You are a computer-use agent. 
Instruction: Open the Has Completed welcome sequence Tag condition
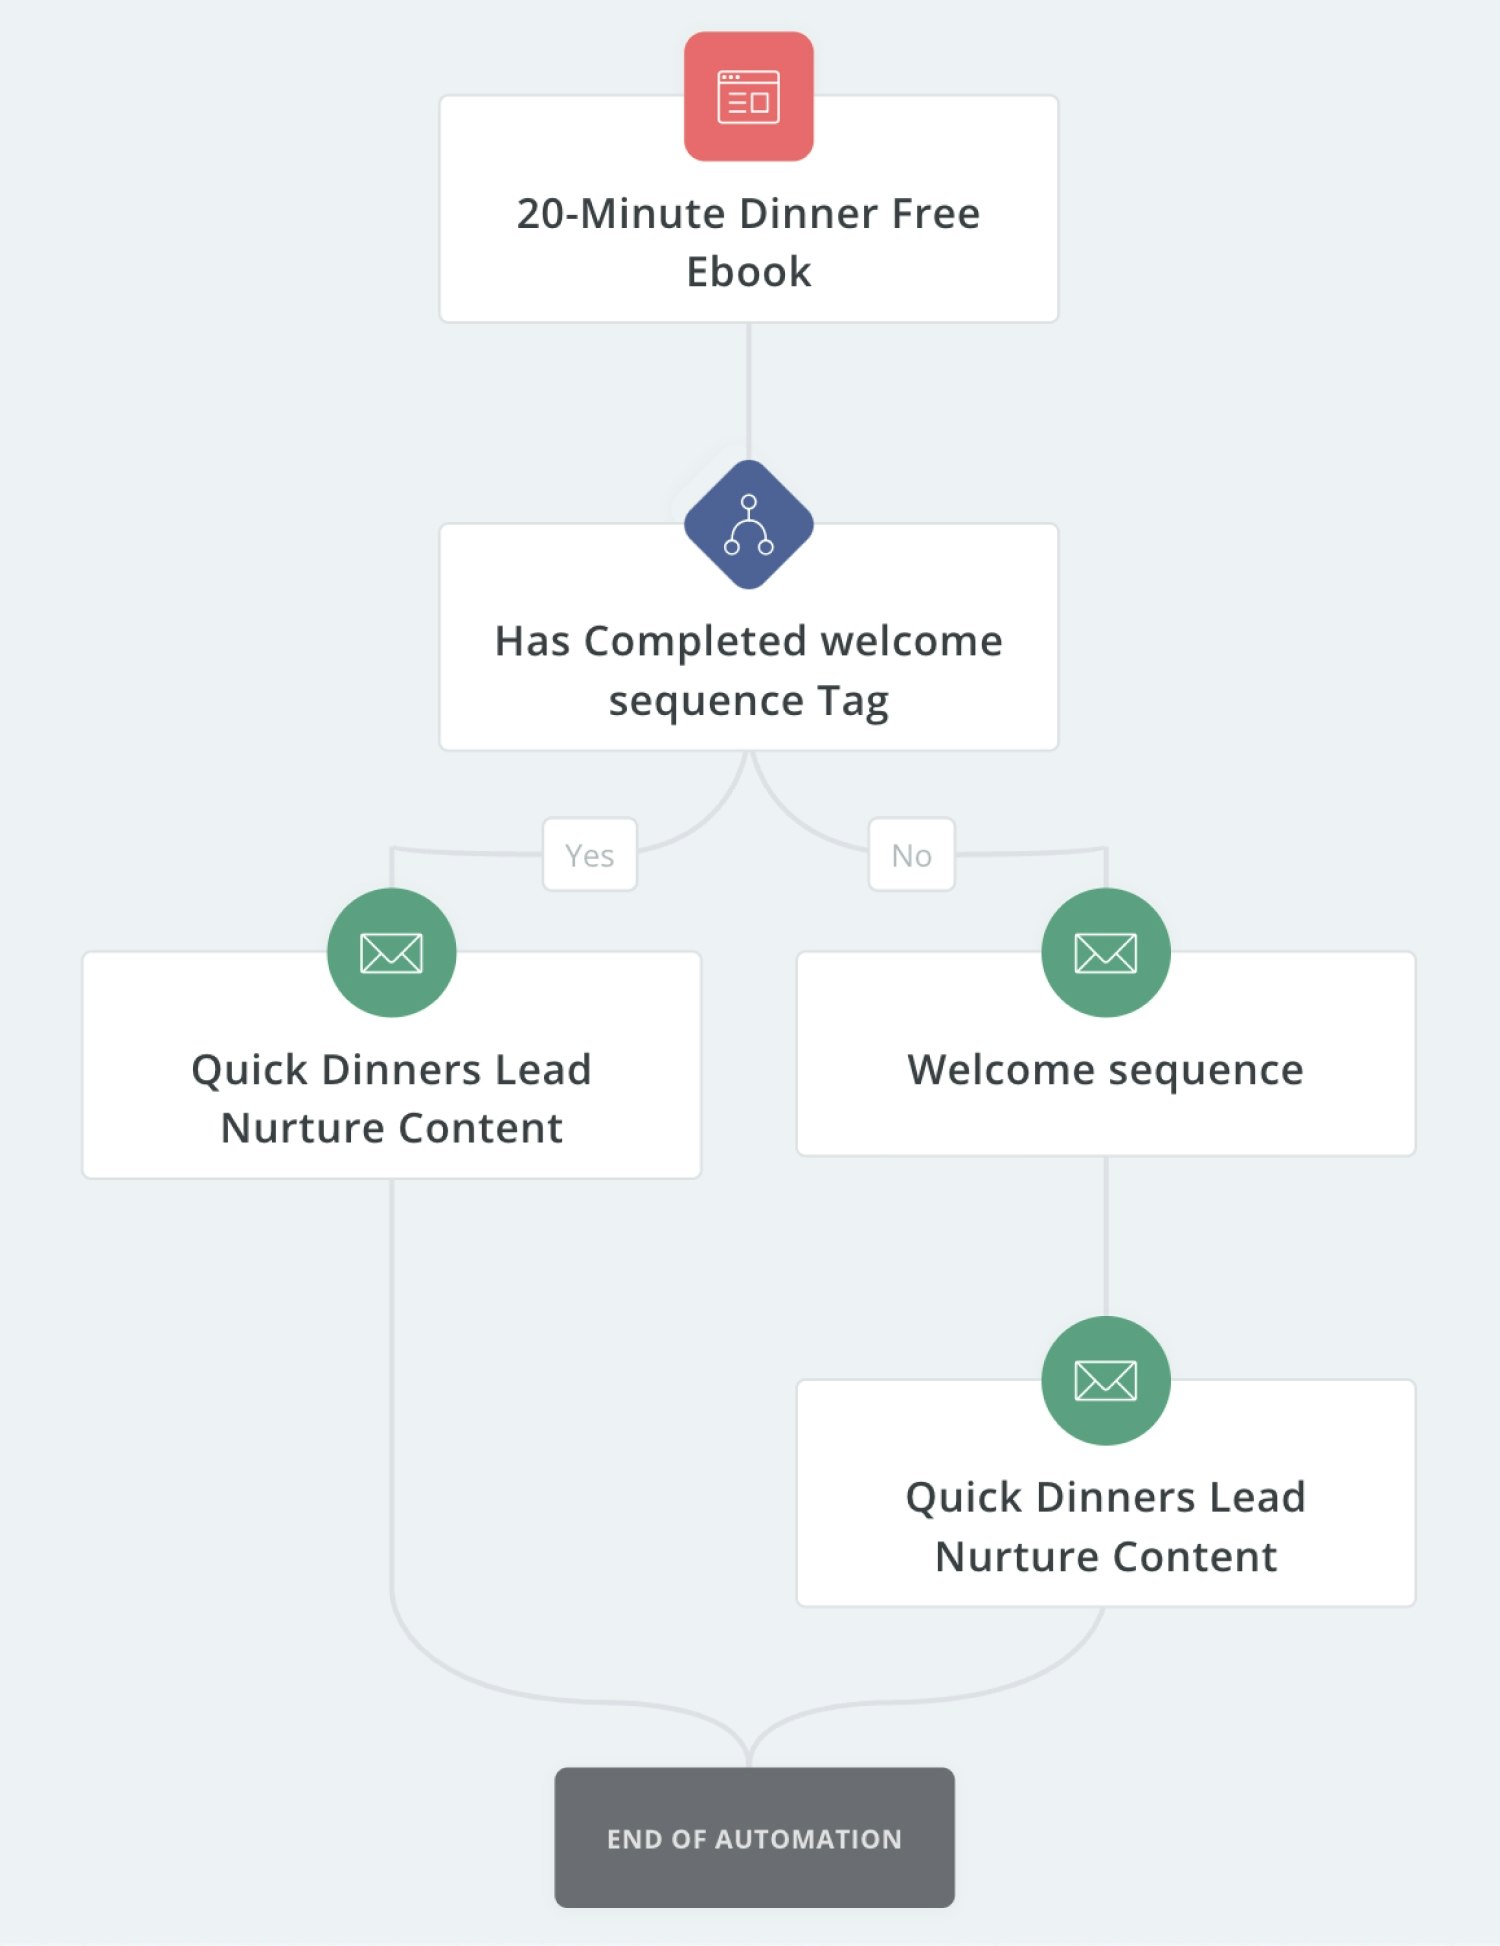748,637
